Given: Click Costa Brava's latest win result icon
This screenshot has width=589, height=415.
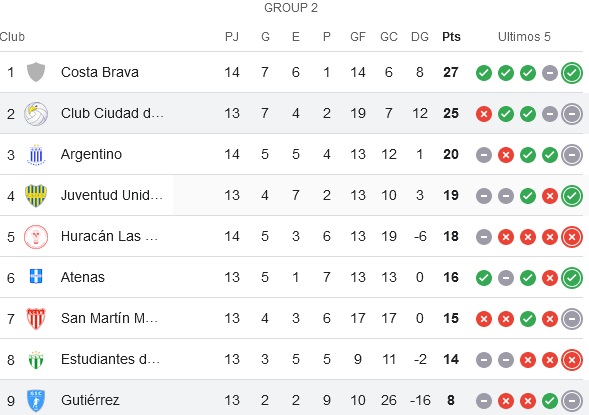Looking at the screenshot, I should (572, 72).
